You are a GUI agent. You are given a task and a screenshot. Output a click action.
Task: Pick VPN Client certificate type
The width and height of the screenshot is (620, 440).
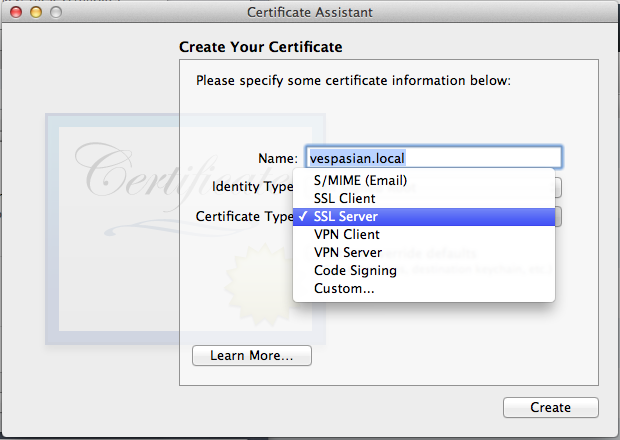pyautogui.click(x=423, y=234)
